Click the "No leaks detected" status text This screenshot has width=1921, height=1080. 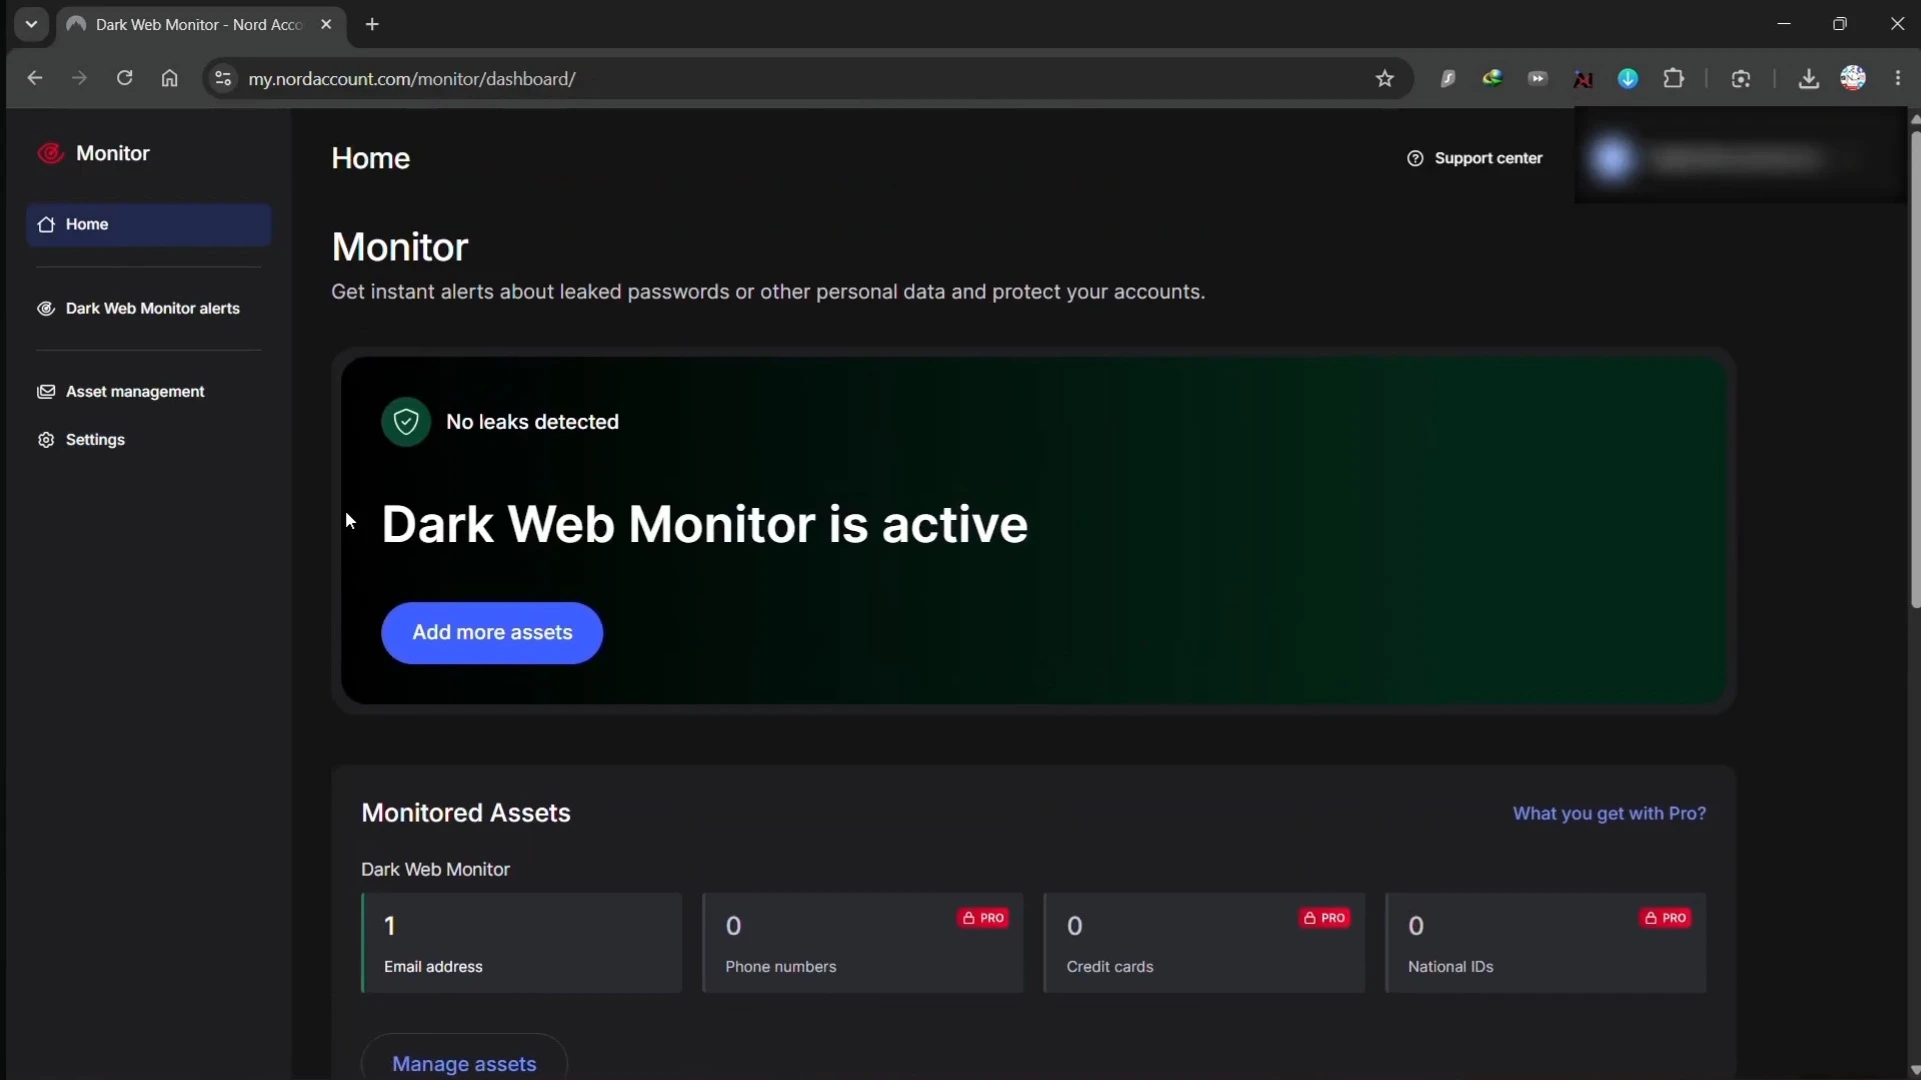[x=532, y=422]
